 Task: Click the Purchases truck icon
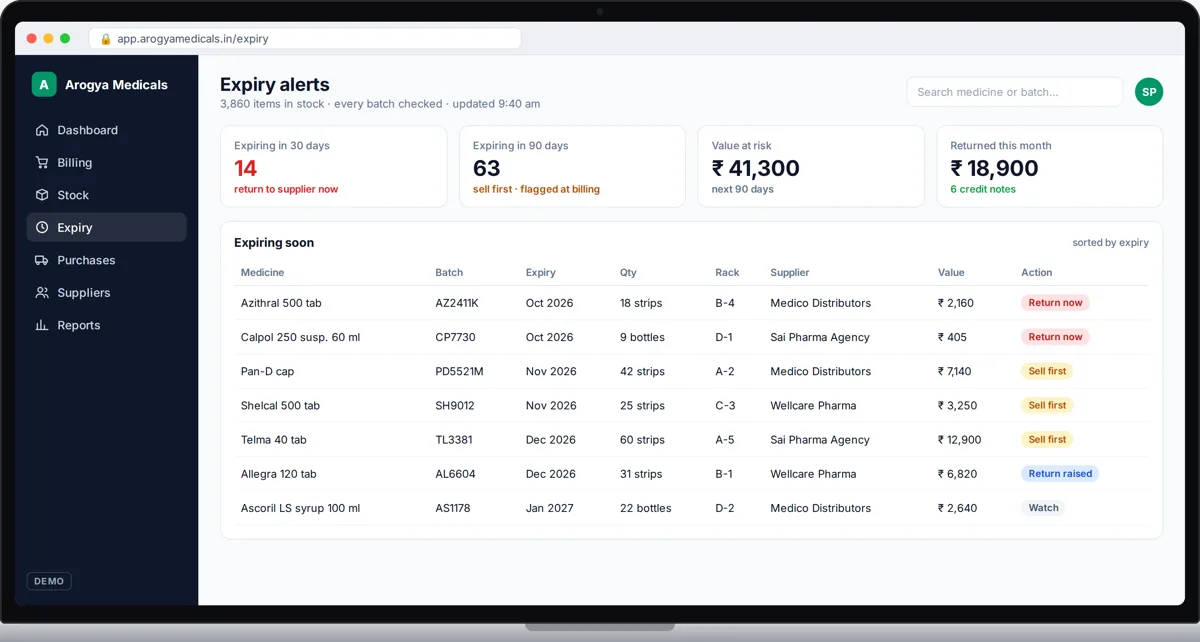42,260
